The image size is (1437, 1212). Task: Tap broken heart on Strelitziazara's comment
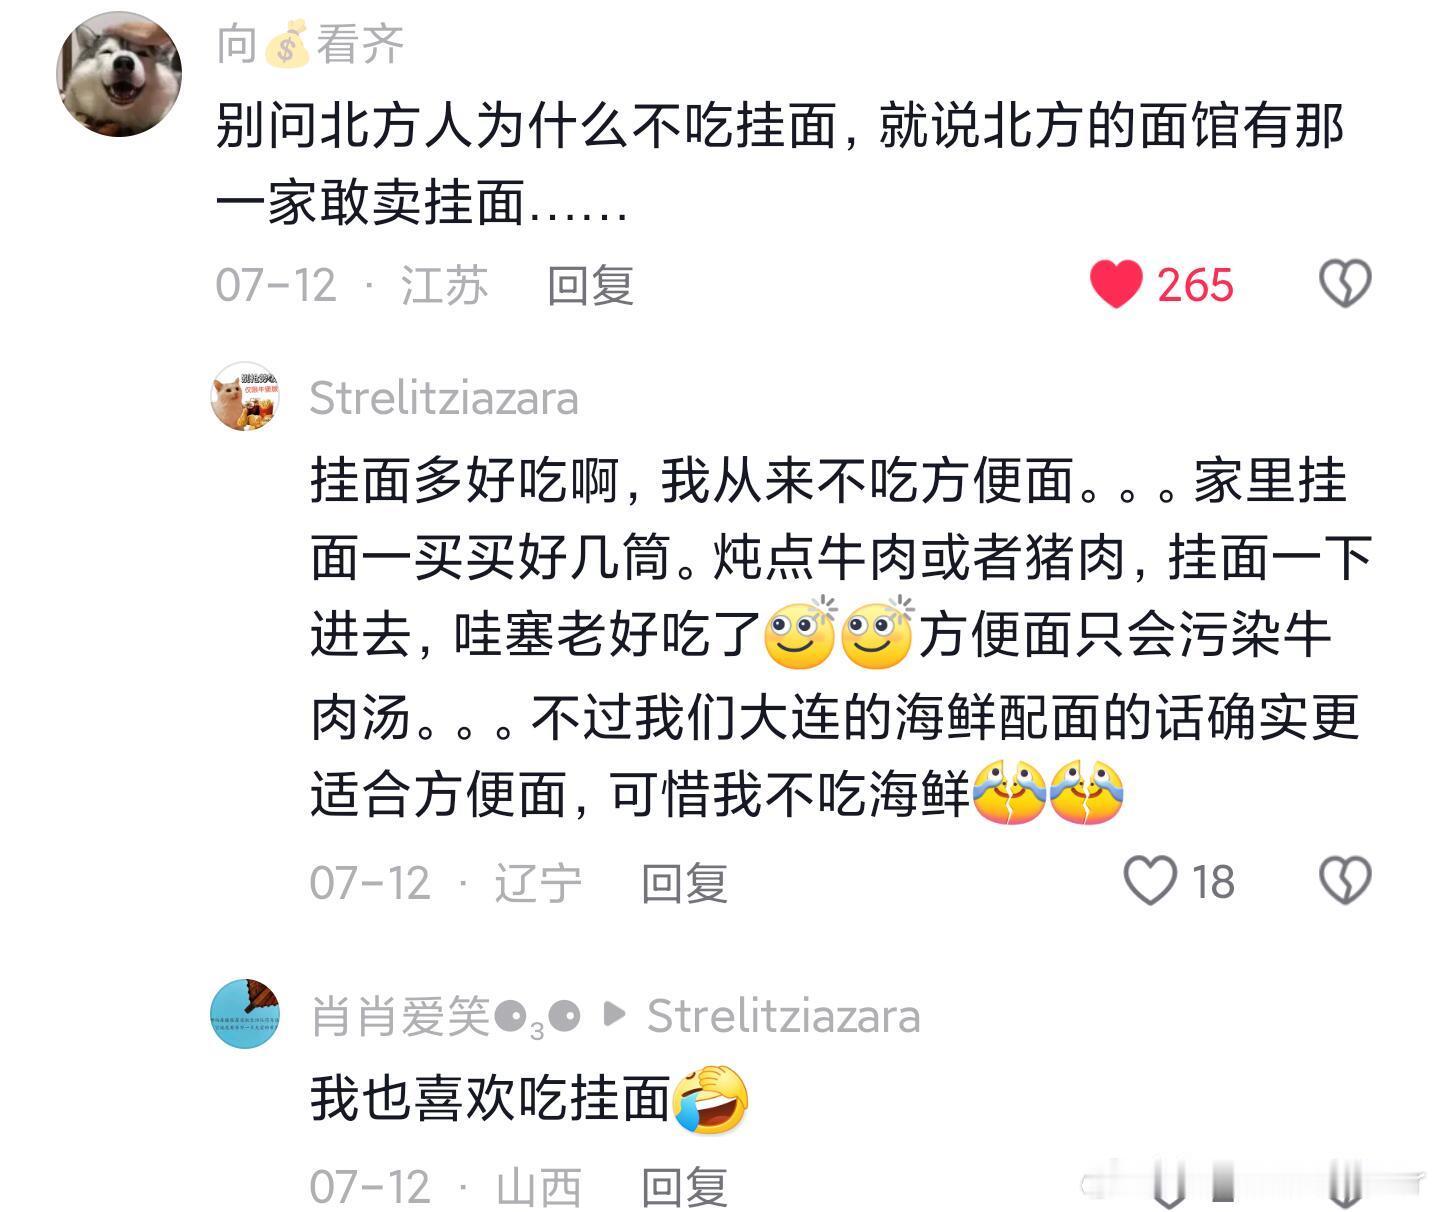1345,881
